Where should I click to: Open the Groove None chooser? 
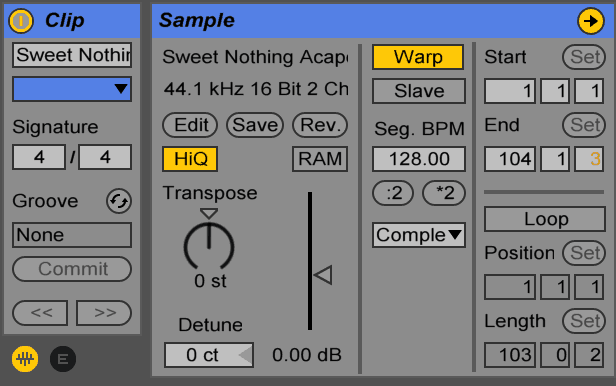point(72,235)
